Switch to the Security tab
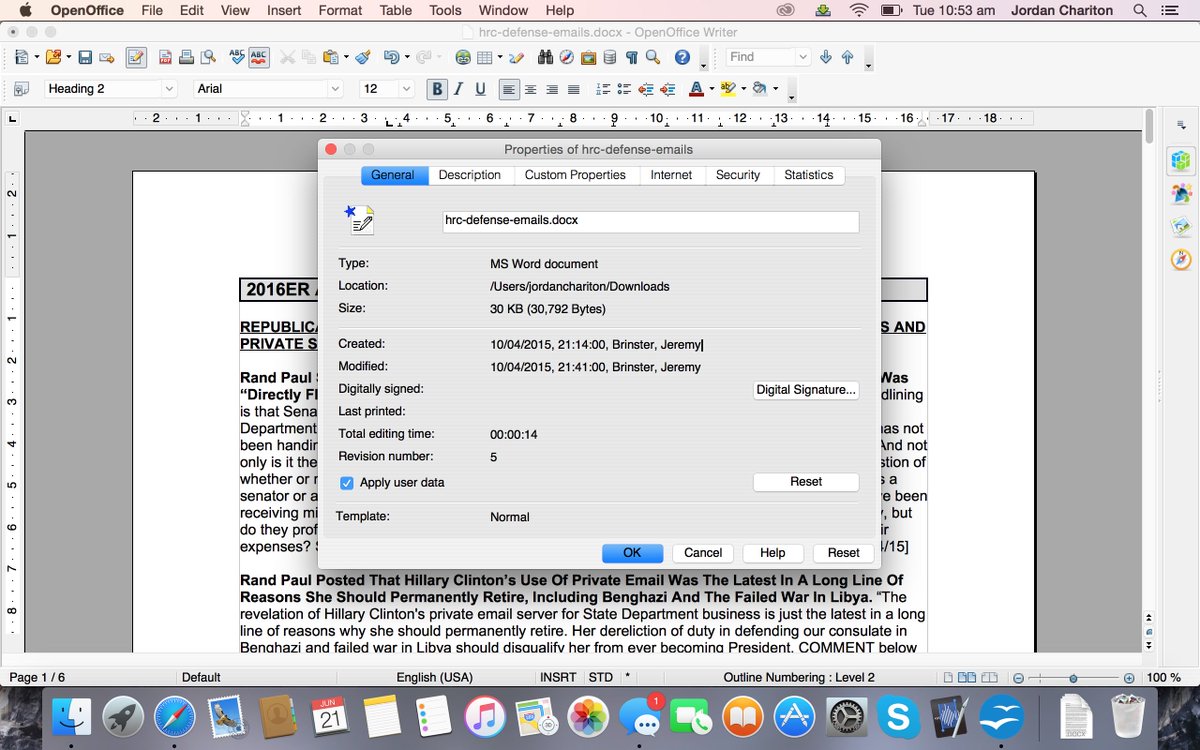The height and width of the screenshot is (750, 1200). [738, 175]
